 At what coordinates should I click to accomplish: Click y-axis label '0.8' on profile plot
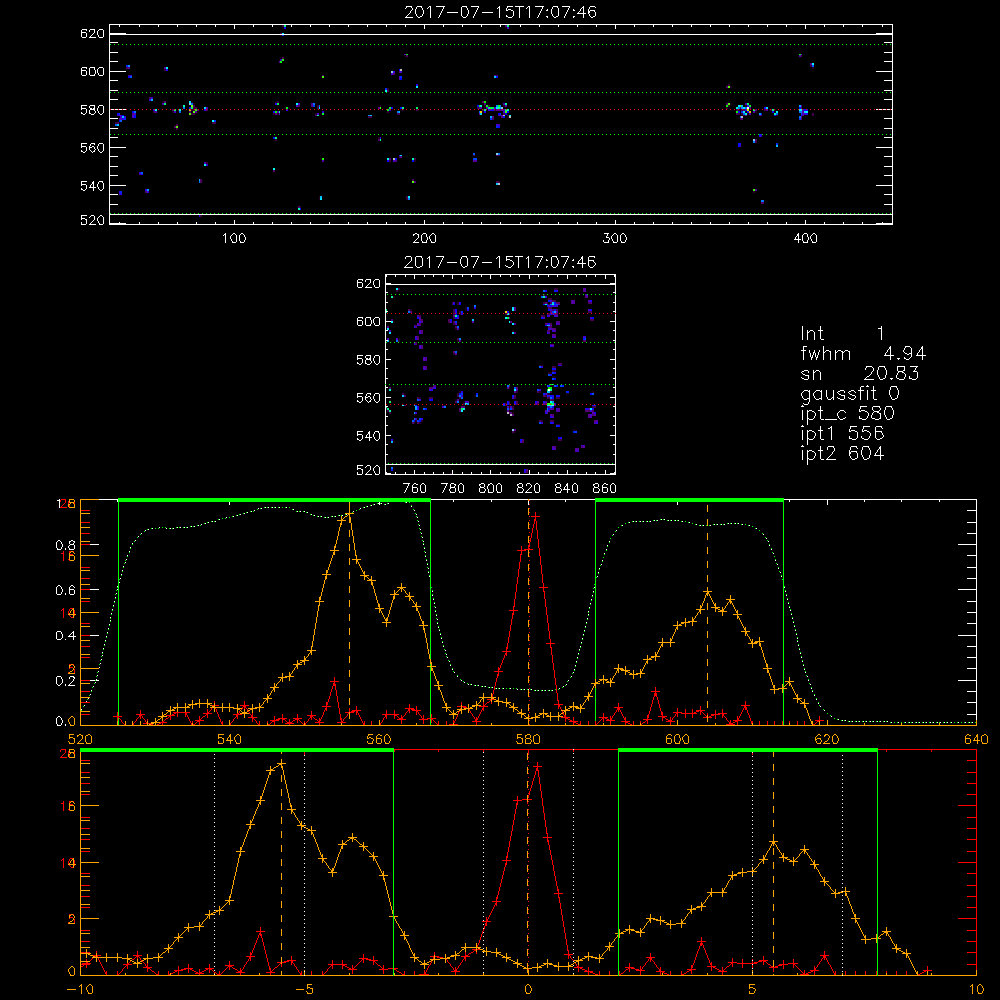pos(65,545)
